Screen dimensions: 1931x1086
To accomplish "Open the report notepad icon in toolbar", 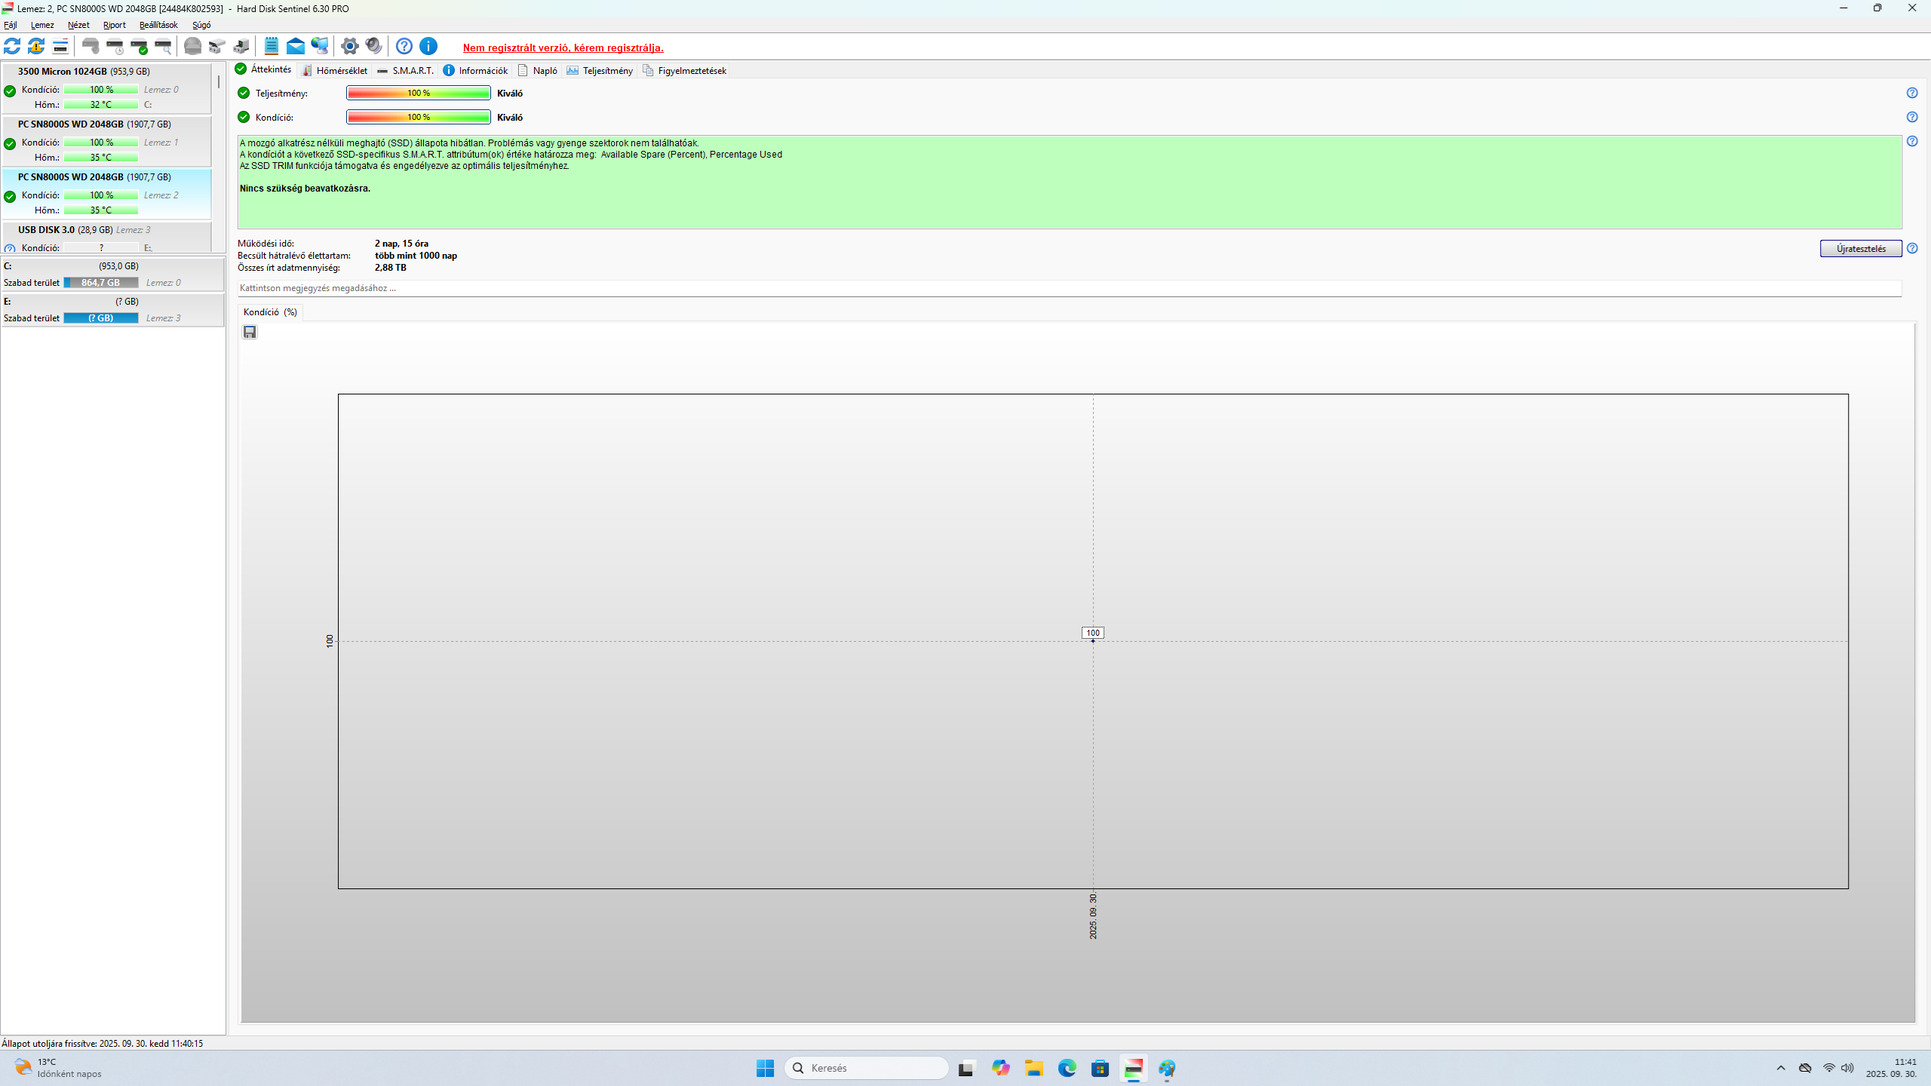I will click(271, 46).
